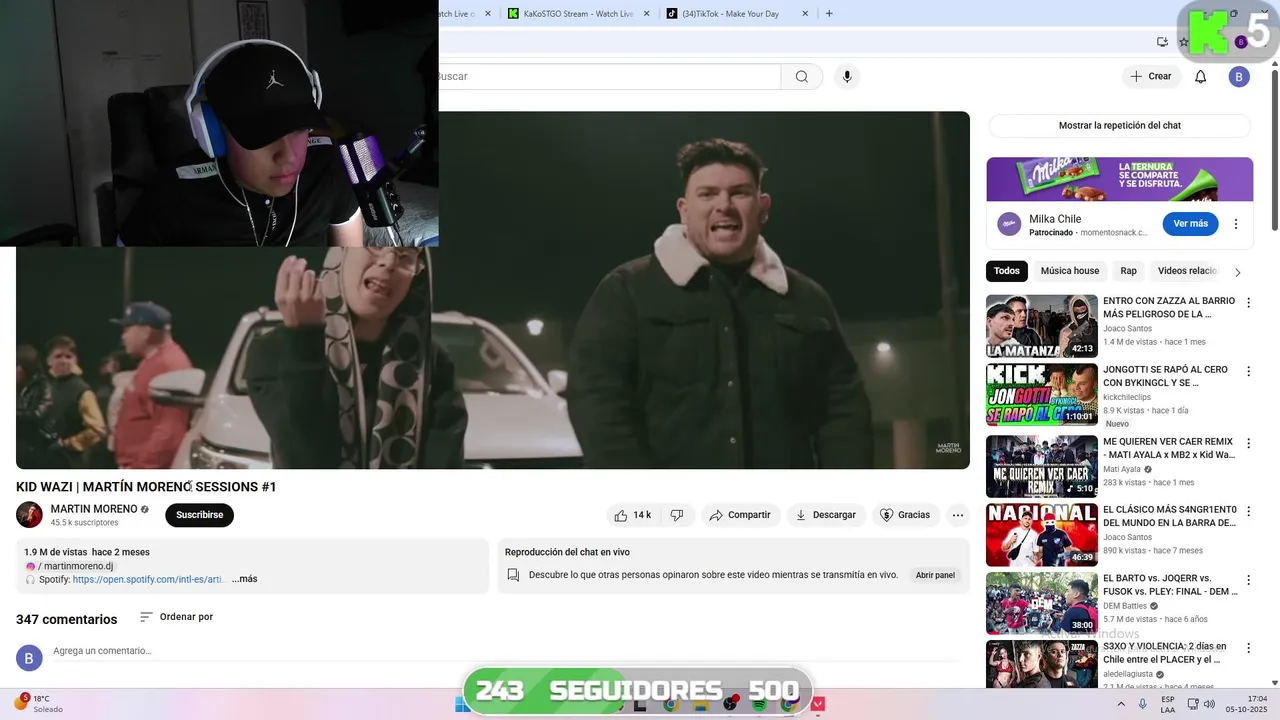
Task: Click the Agrega un comentario field
Action: [x=504, y=651]
